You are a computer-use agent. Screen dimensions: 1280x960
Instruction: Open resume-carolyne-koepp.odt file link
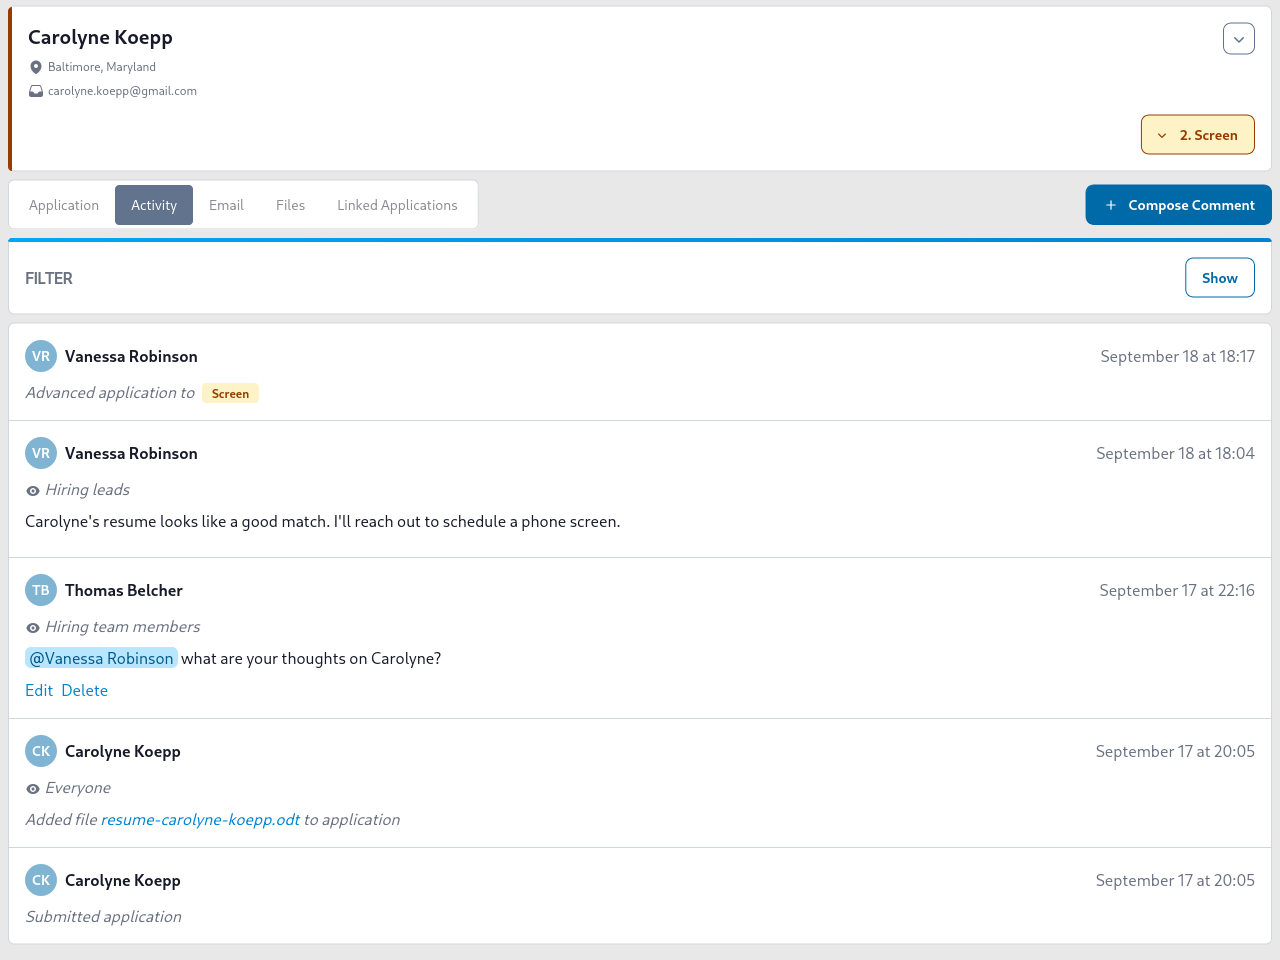click(x=199, y=819)
